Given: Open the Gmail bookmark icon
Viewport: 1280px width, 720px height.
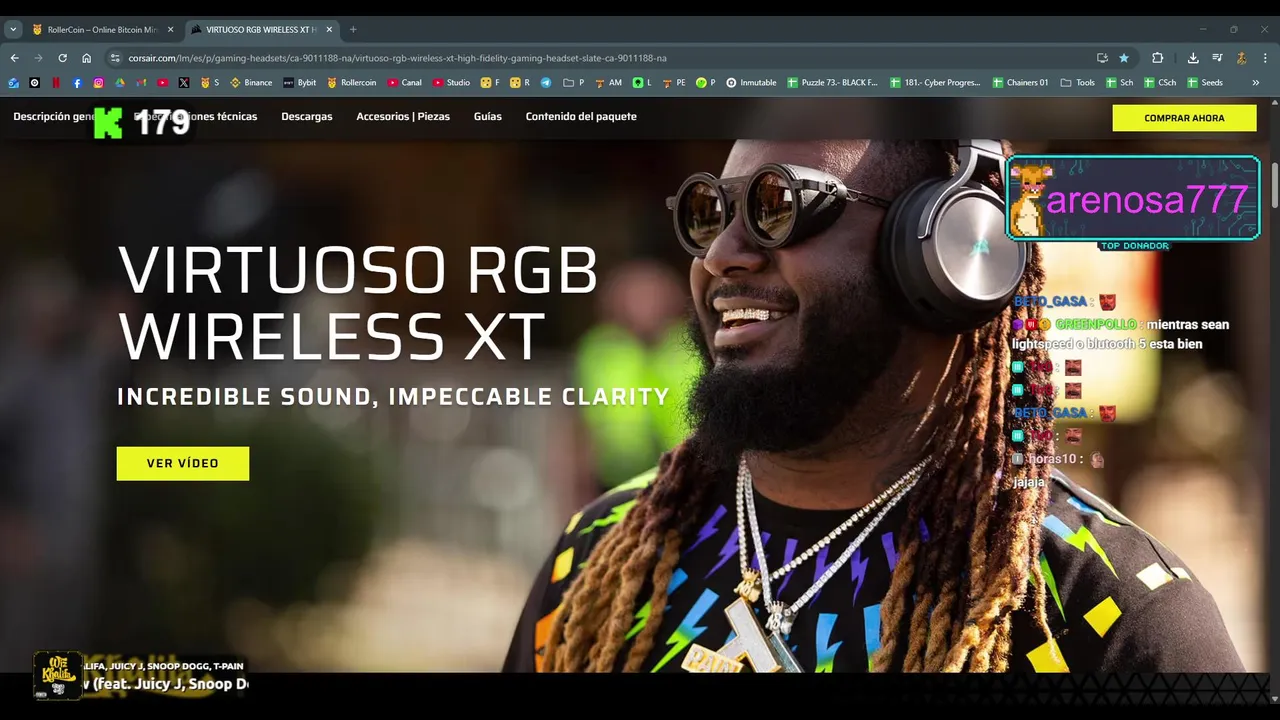Looking at the screenshot, I should coord(141,83).
